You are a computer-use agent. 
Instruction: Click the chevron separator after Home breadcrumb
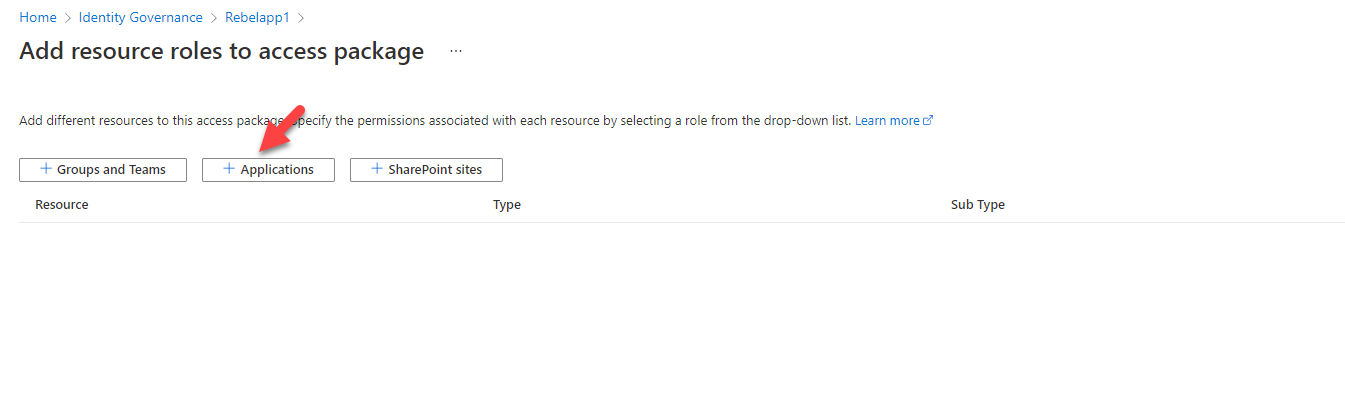pos(68,18)
